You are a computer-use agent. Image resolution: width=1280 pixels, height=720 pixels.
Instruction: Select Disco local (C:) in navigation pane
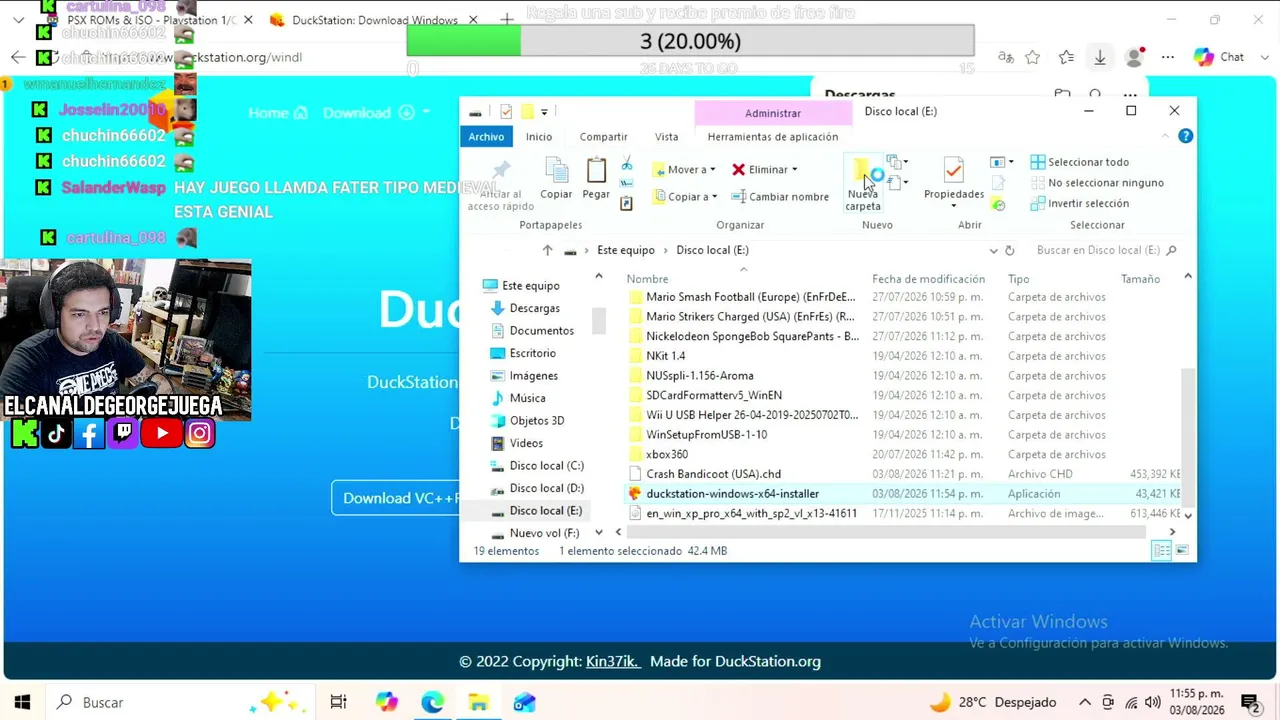point(546,466)
